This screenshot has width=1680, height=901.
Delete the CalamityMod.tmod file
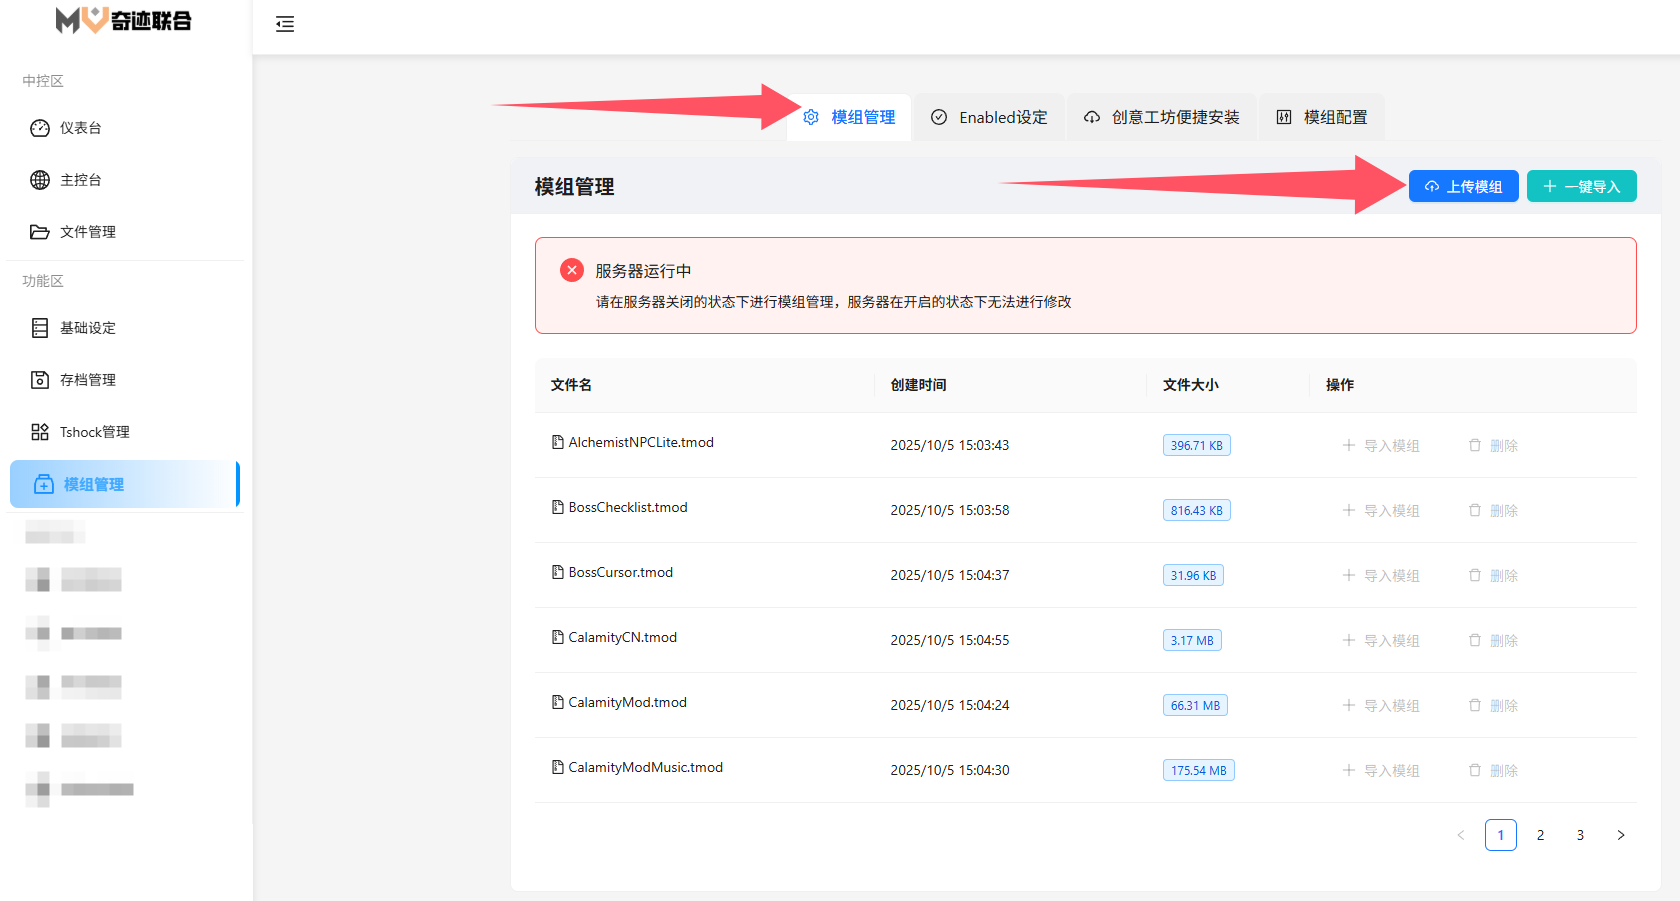[1493, 705]
